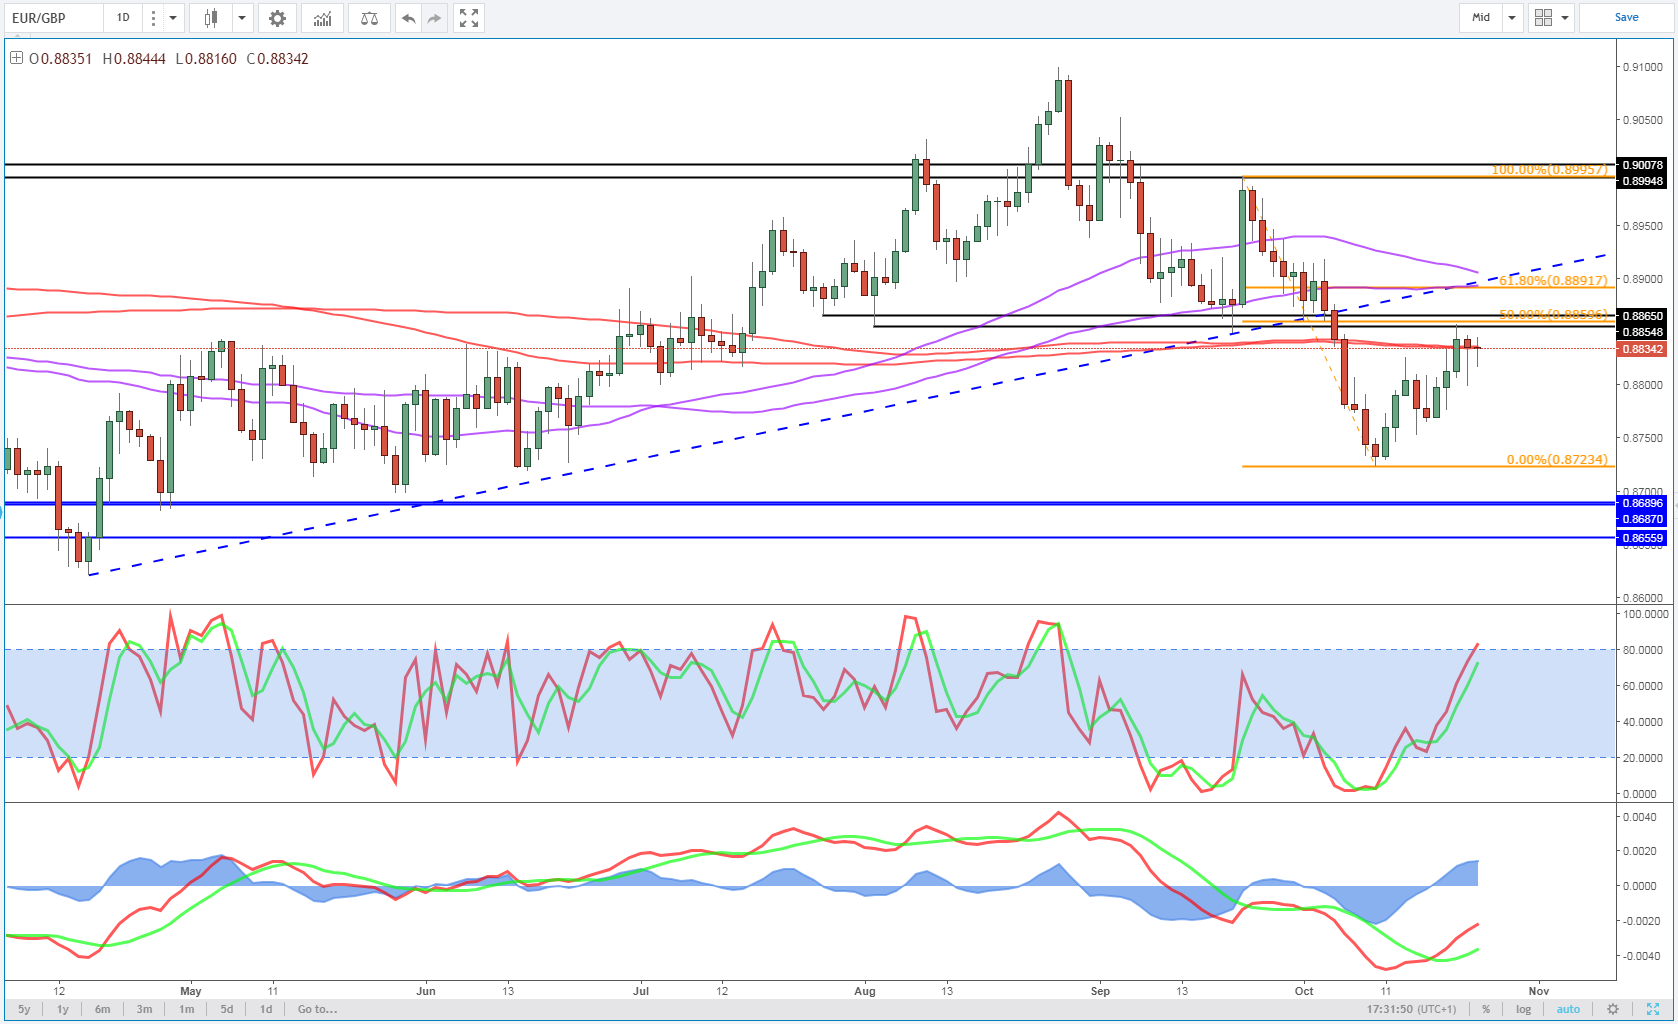Toggle fullscreen mode icon in top toolbar
The height and width of the screenshot is (1024, 1678).
tap(468, 18)
